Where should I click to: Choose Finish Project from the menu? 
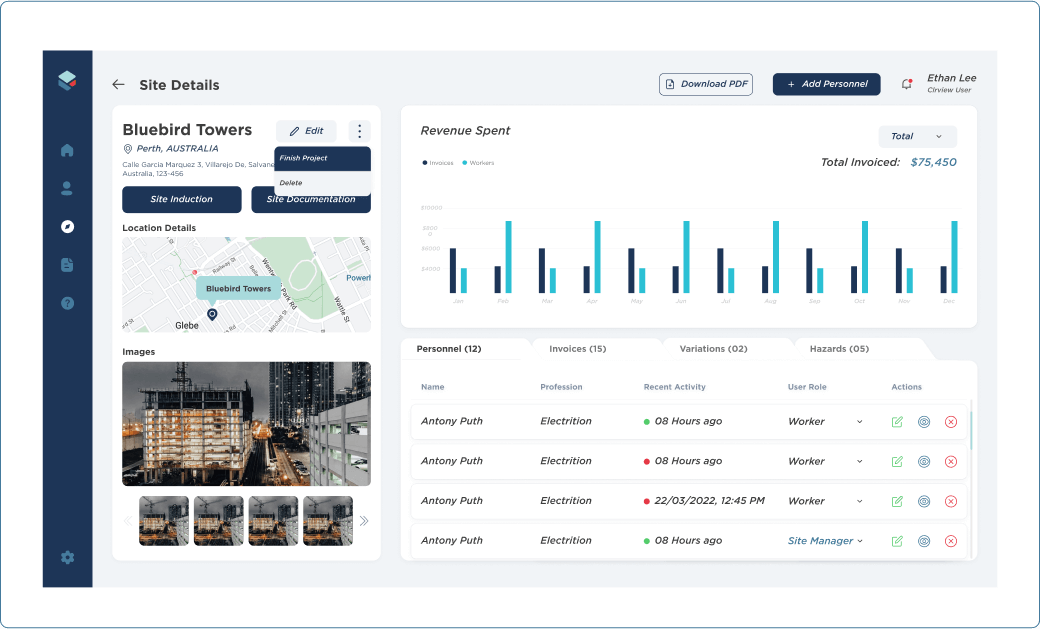[322, 158]
